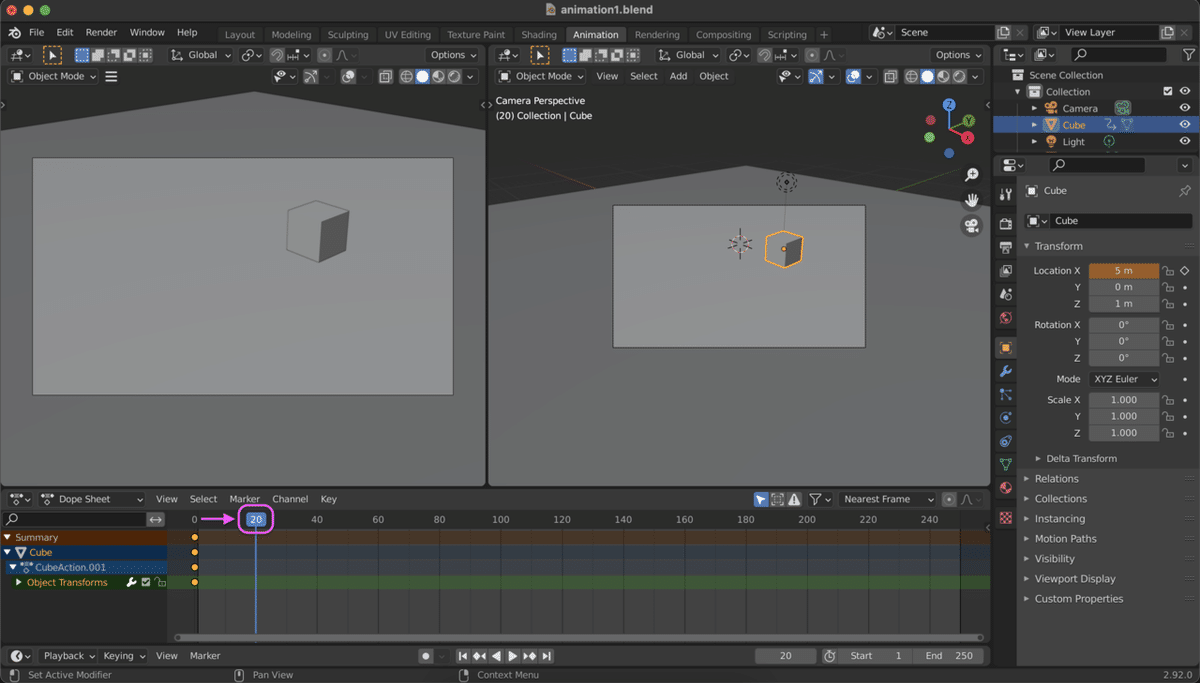
Task: Toggle the Collection exclude checkbox in outliner
Action: [x=1167, y=91]
